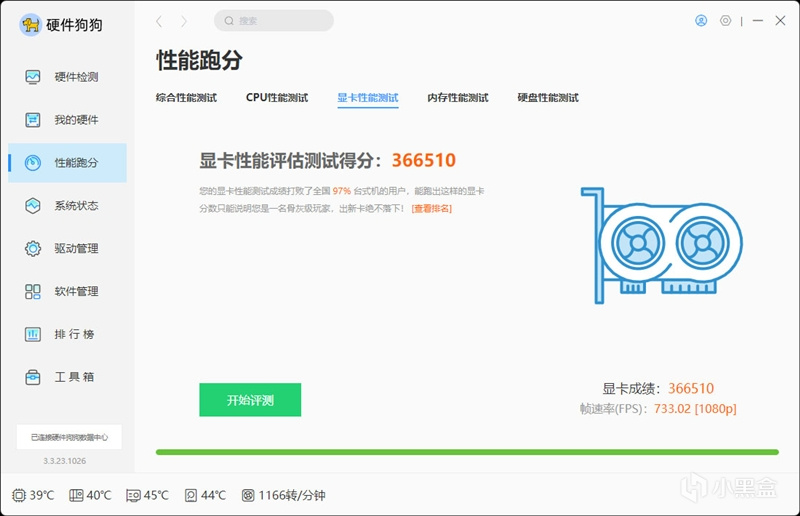Click the 性能跑分 gauge icon

(33, 163)
